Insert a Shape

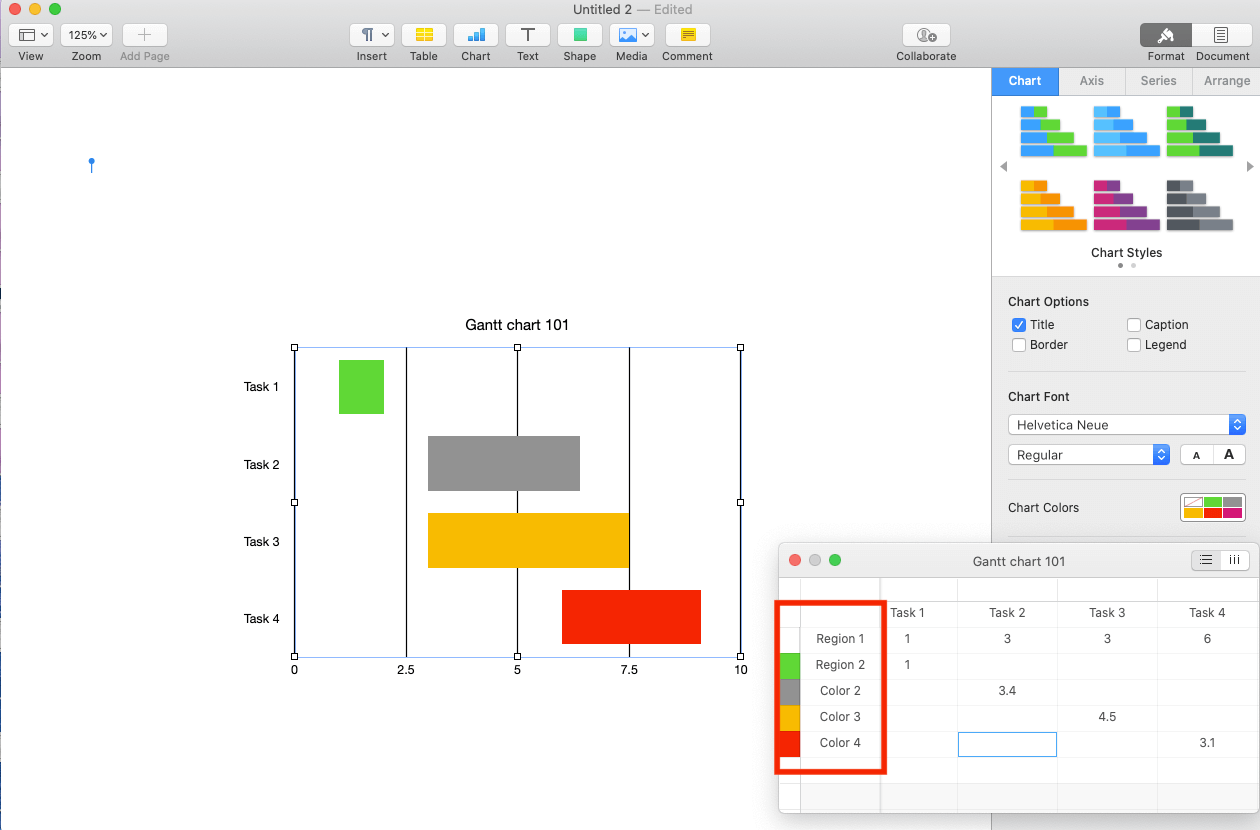579,34
